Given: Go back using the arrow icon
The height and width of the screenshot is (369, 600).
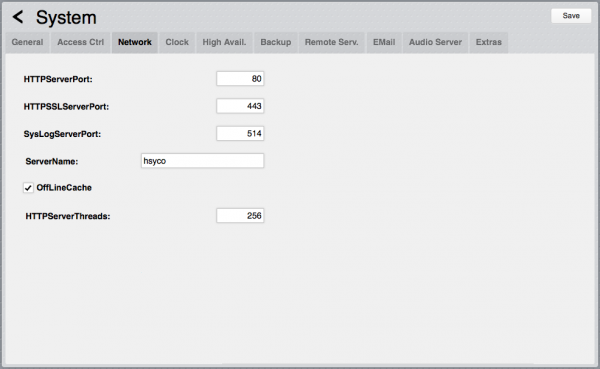Looking at the screenshot, I should point(18,17).
